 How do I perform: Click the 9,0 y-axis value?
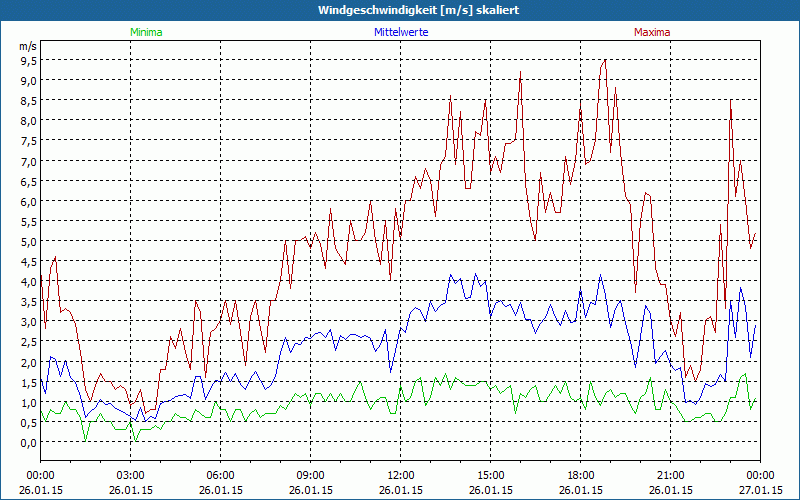pyautogui.click(x=29, y=80)
